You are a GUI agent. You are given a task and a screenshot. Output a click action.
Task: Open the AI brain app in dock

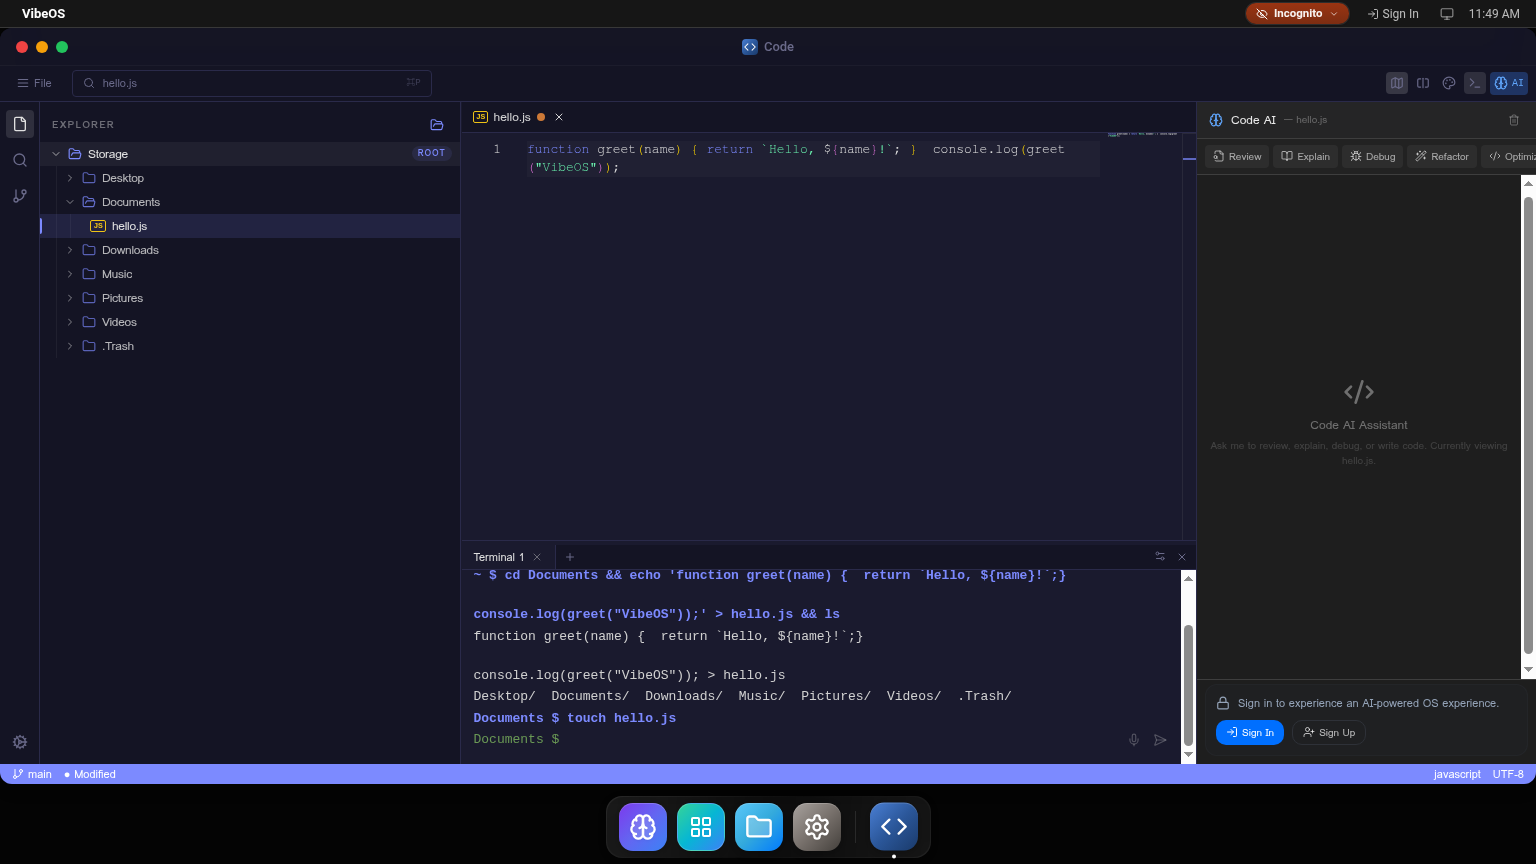(x=643, y=827)
